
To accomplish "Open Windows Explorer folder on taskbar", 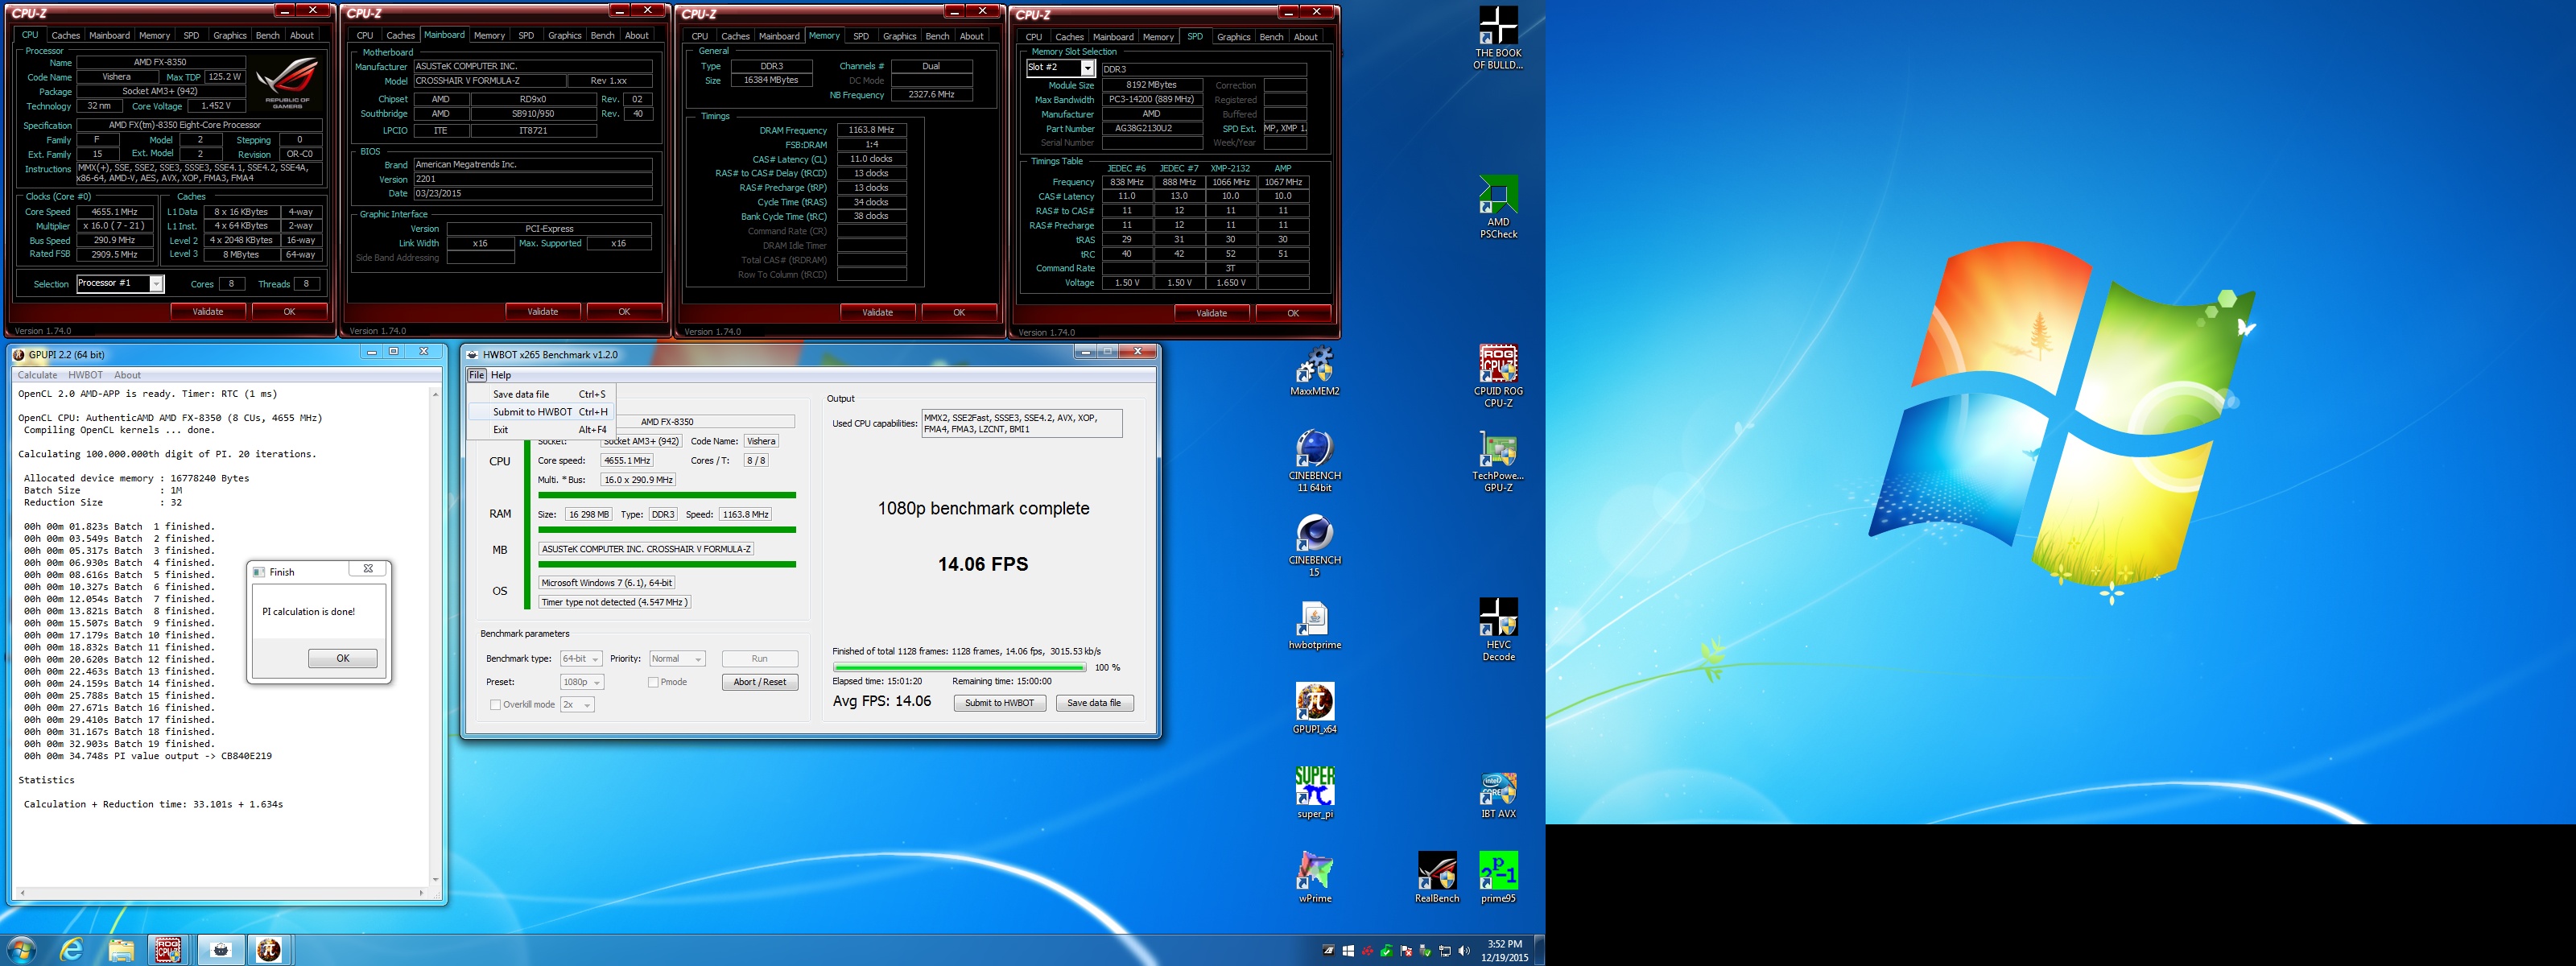I will [x=120, y=949].
